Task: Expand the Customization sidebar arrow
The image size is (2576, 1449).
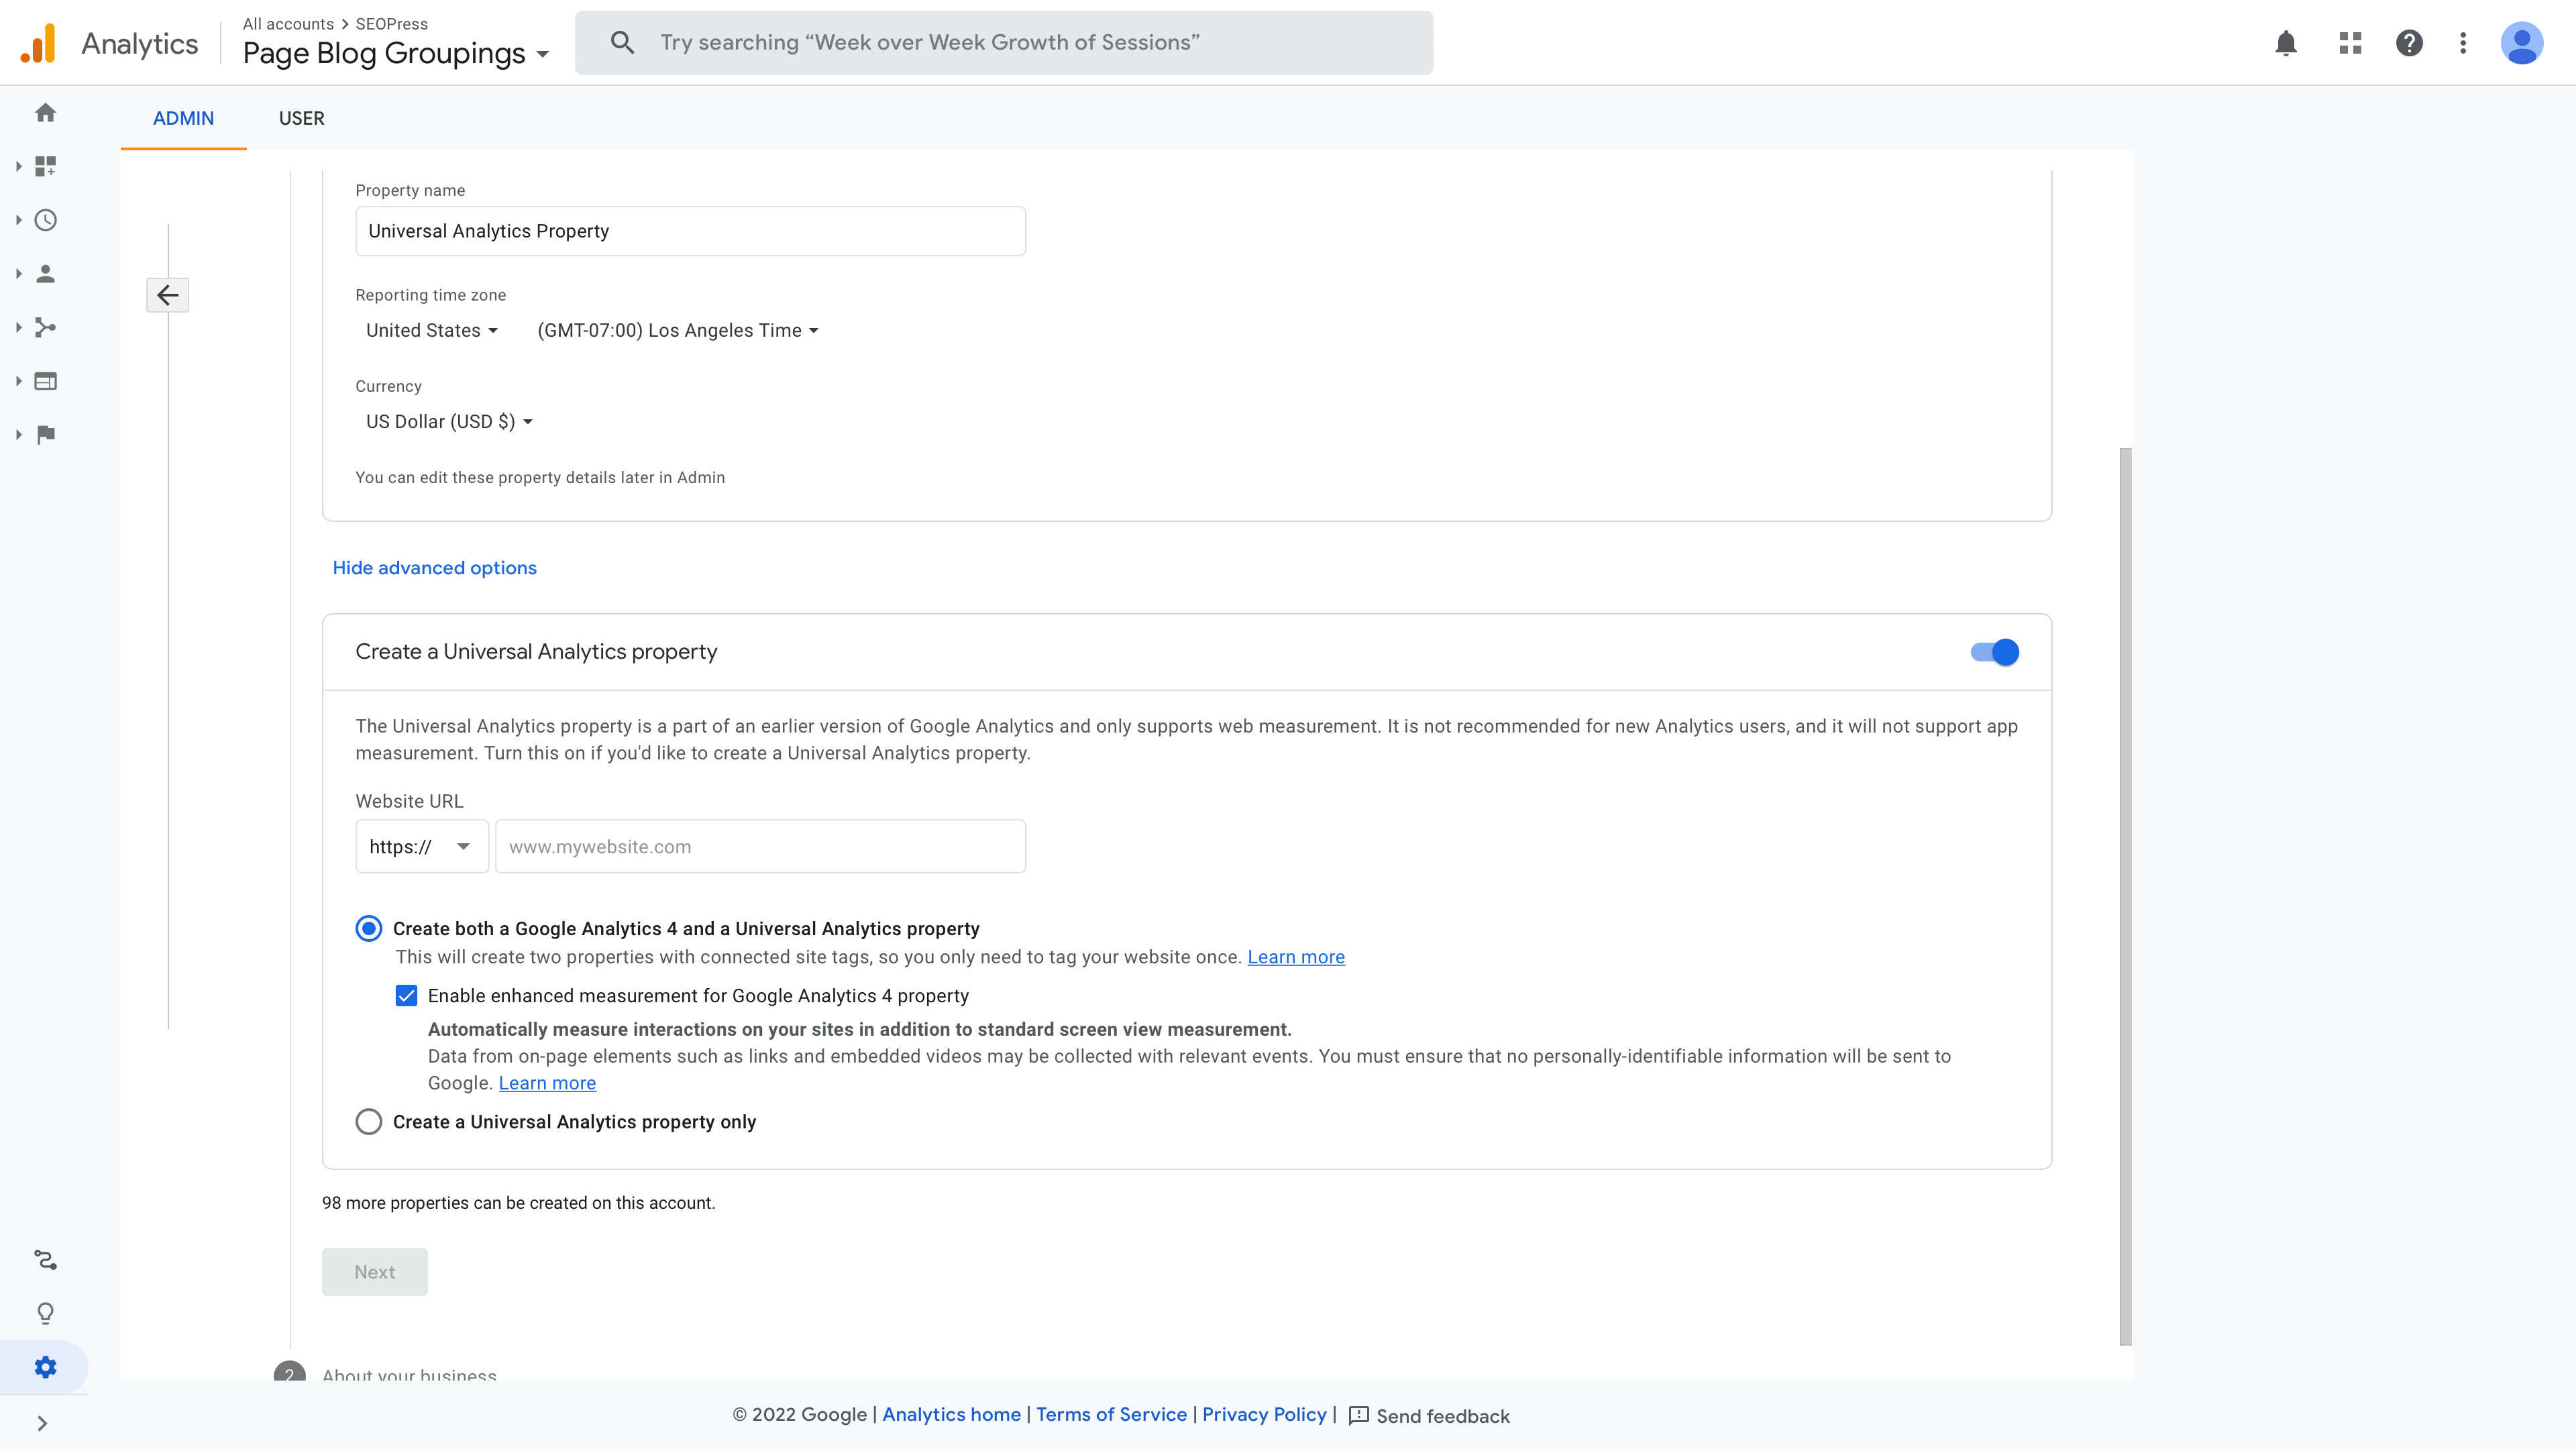Action: [18, 166]
